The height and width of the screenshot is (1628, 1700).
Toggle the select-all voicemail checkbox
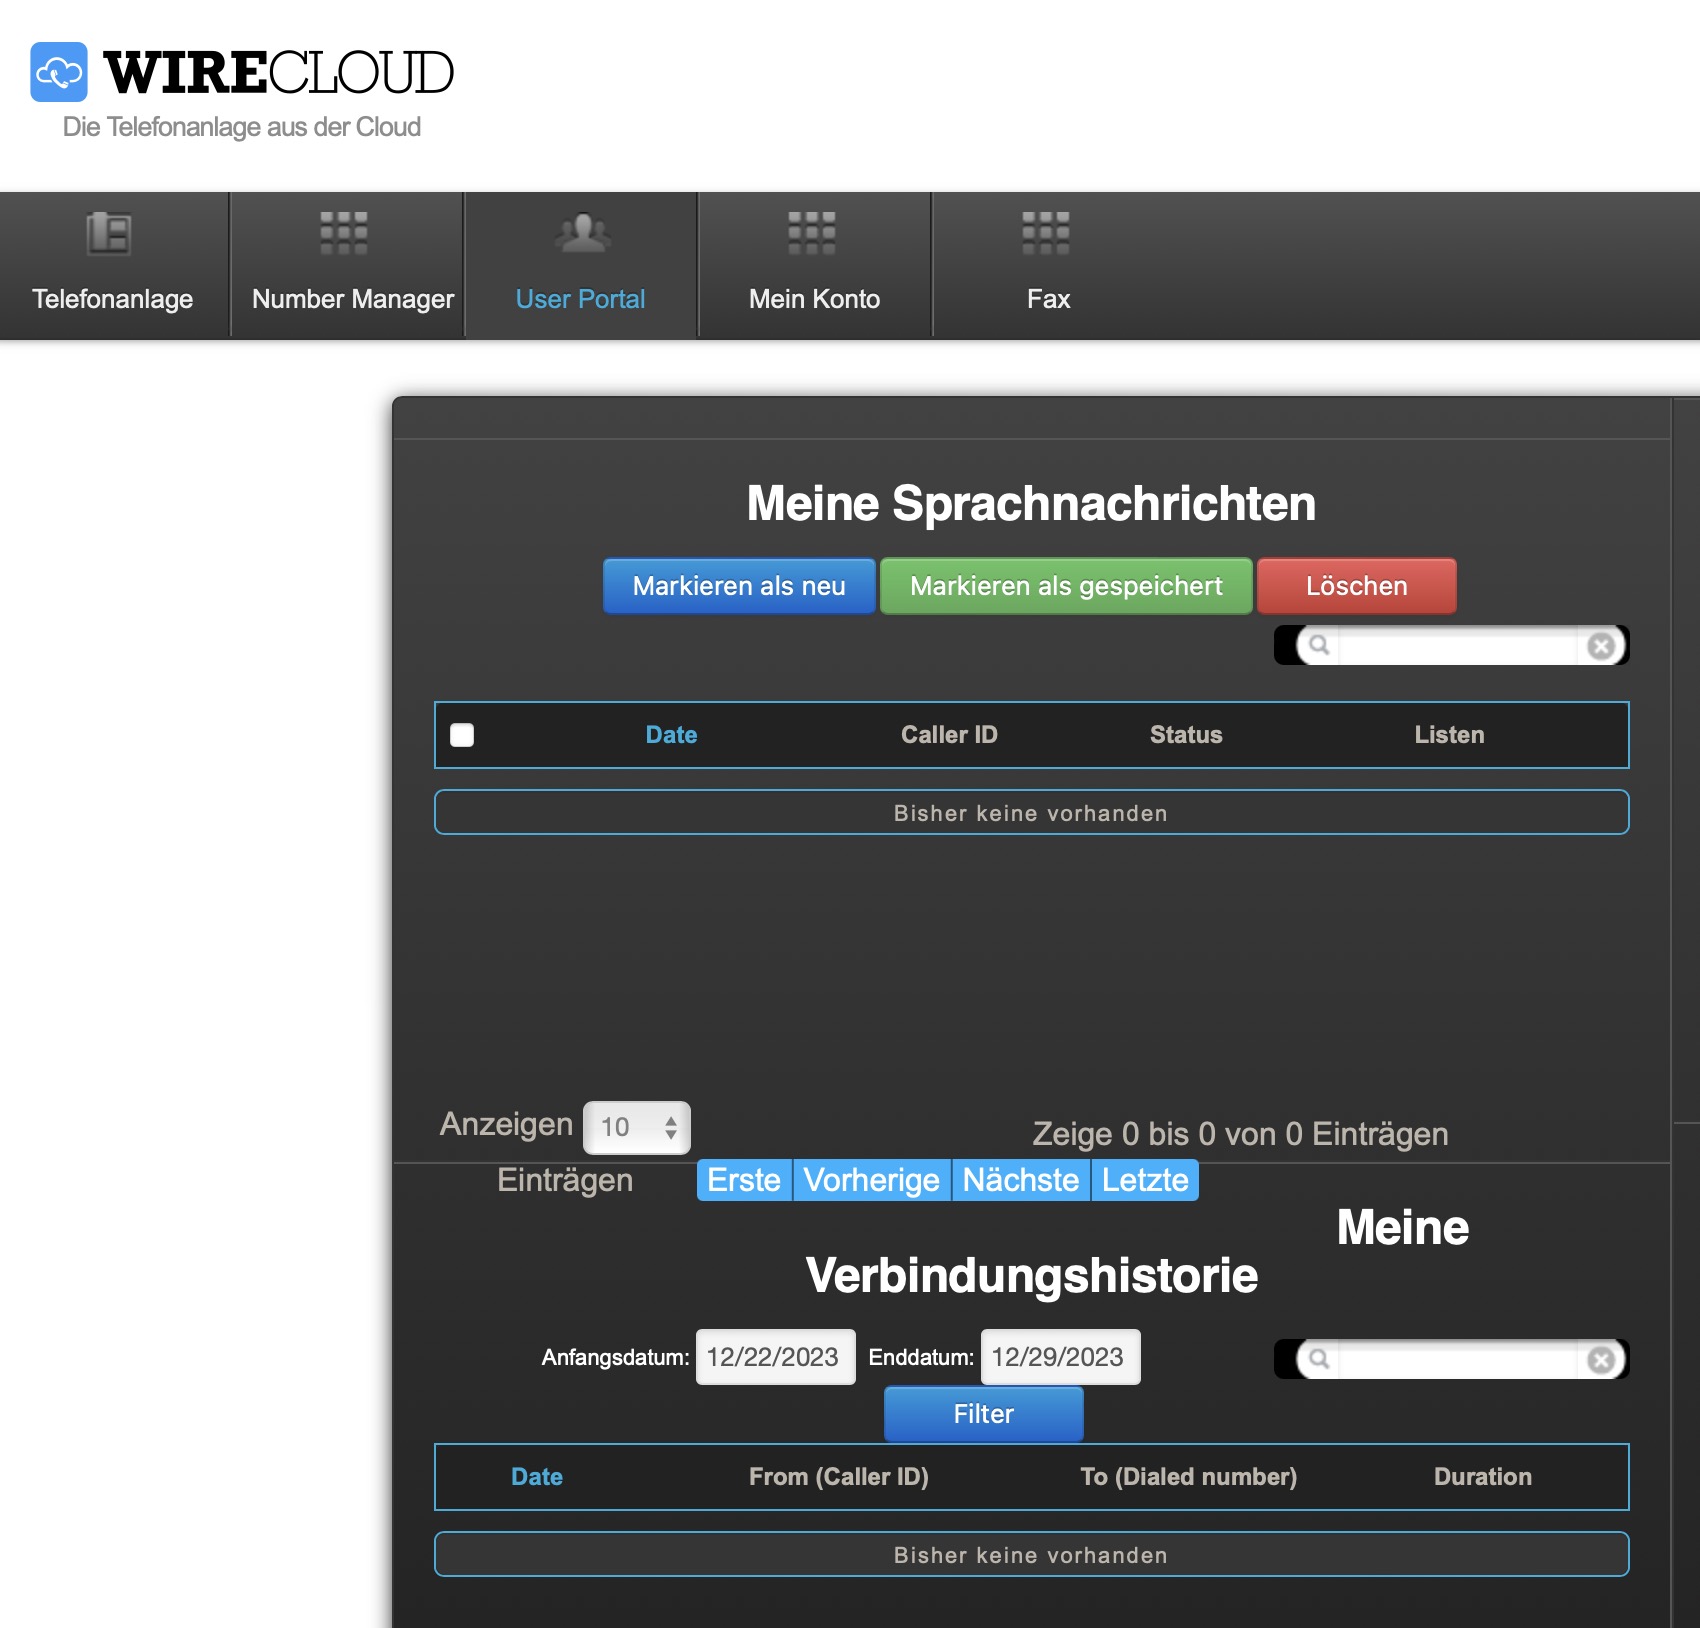pyautogui.click(x=462, y=736)
